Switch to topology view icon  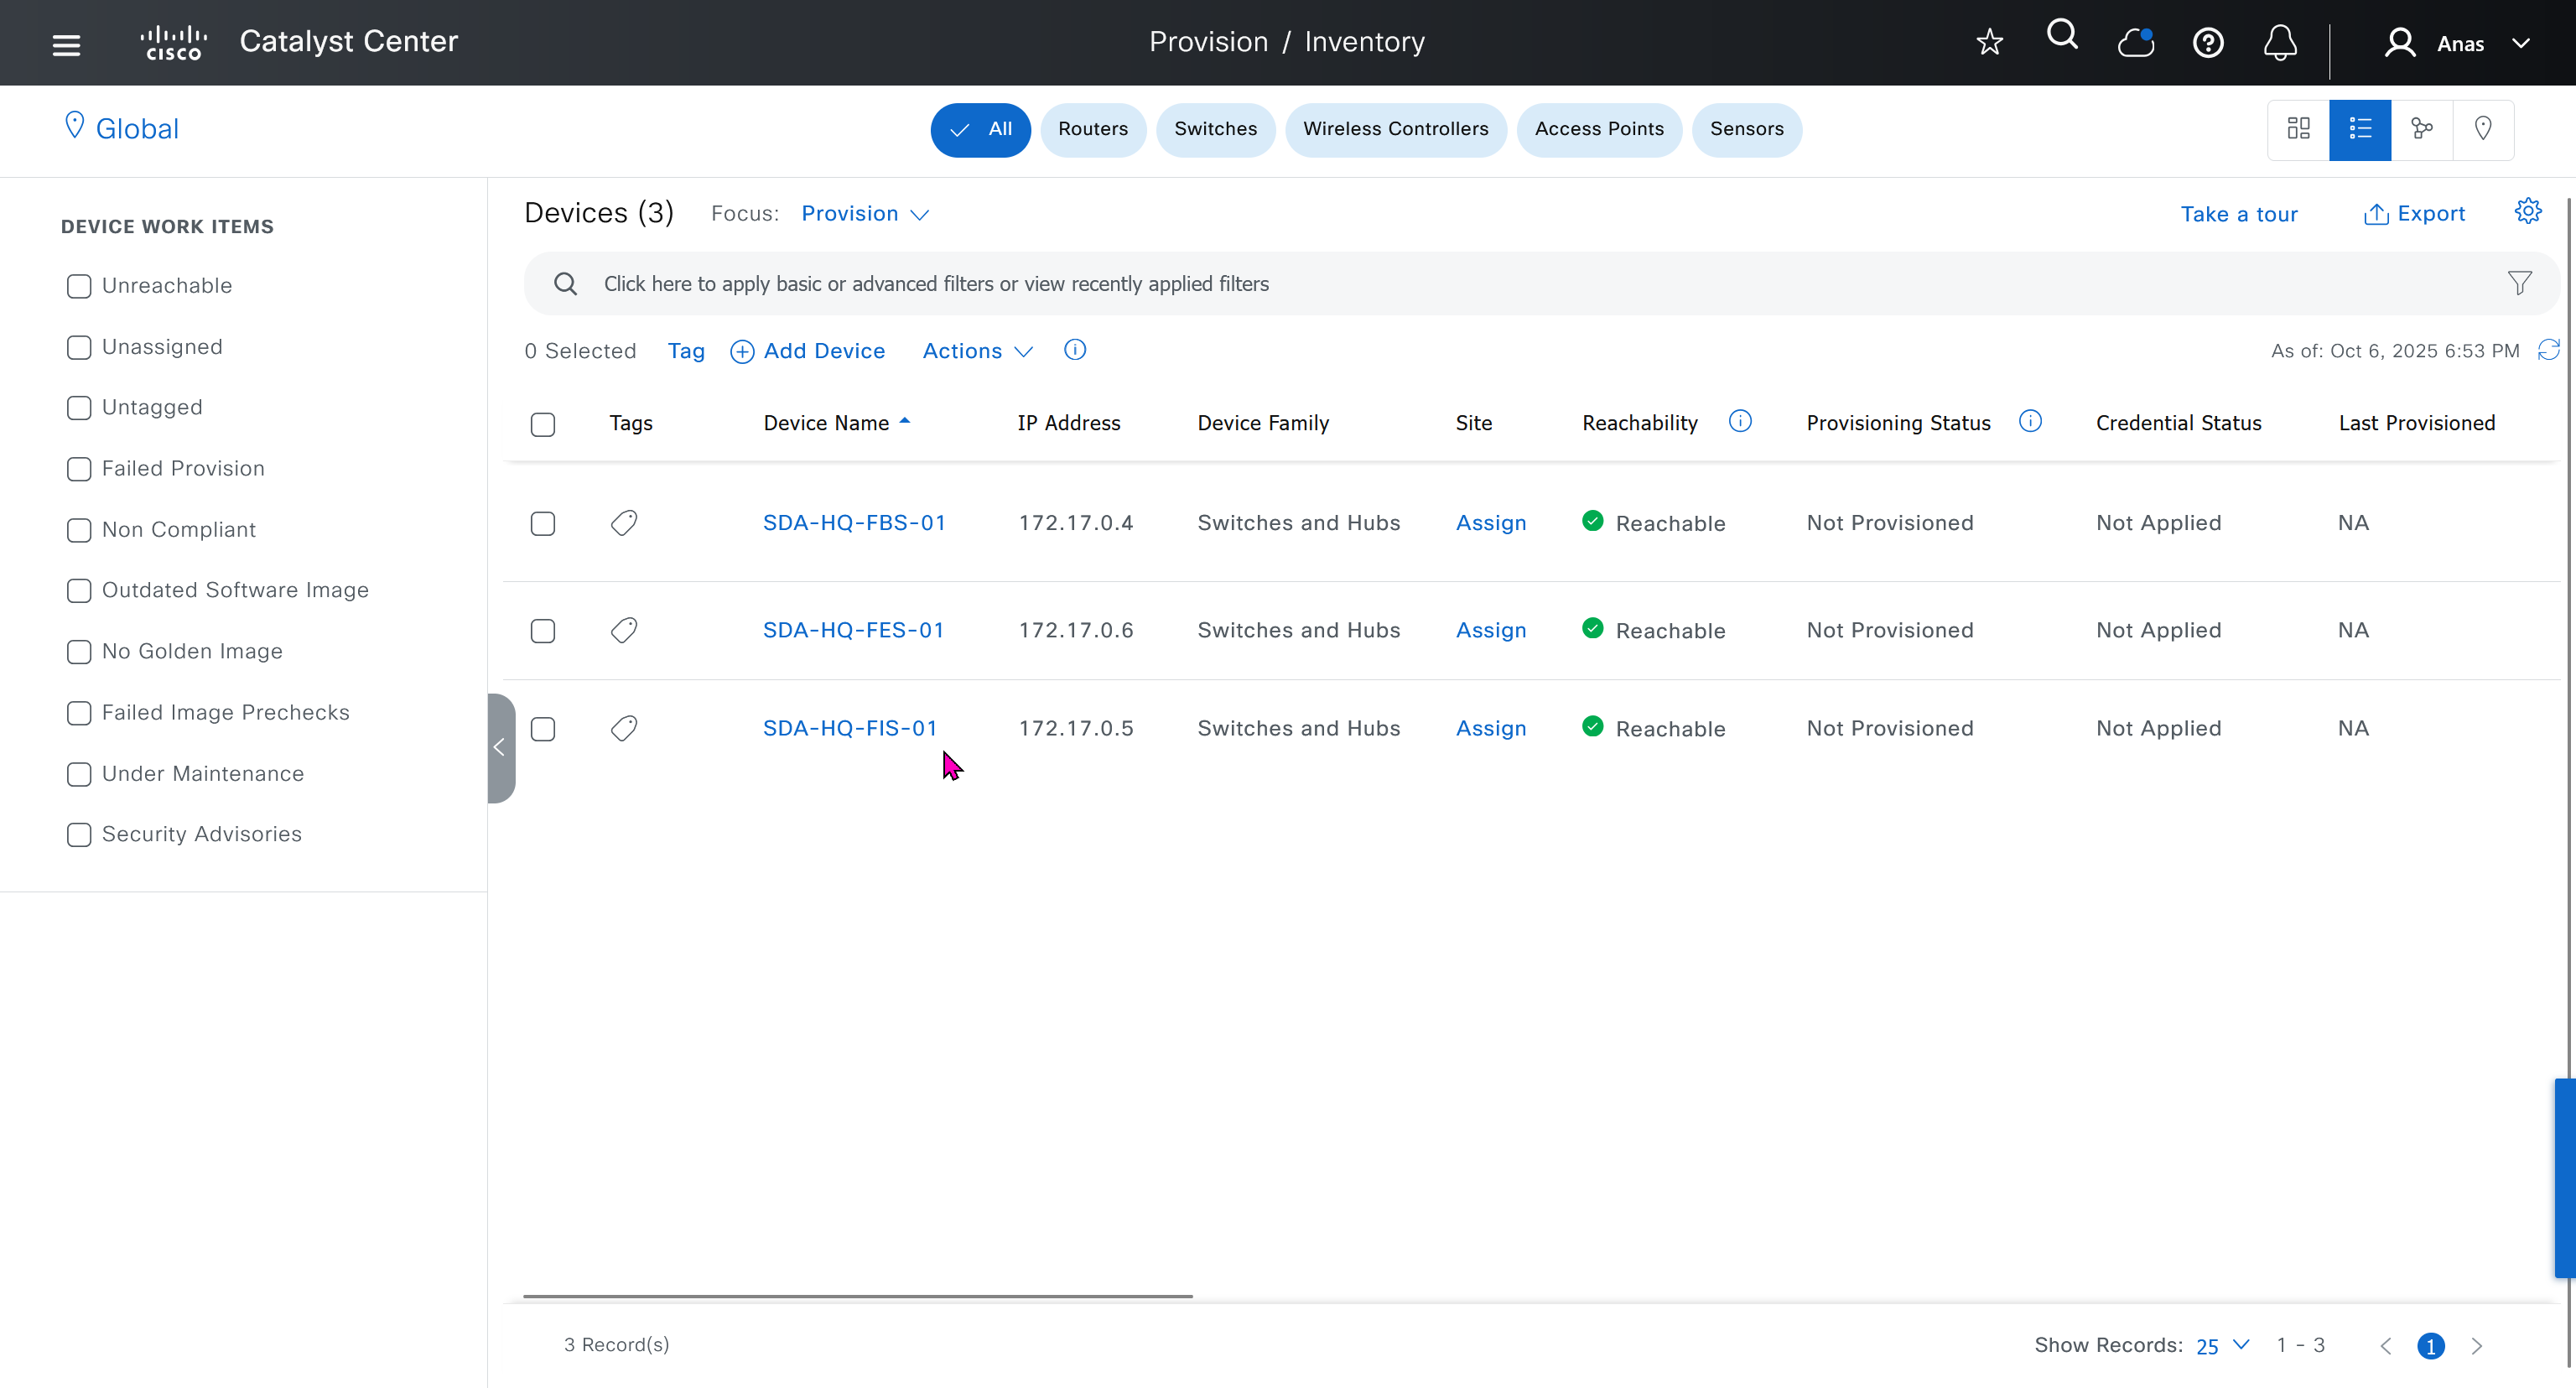click(x=2421, y=129)
